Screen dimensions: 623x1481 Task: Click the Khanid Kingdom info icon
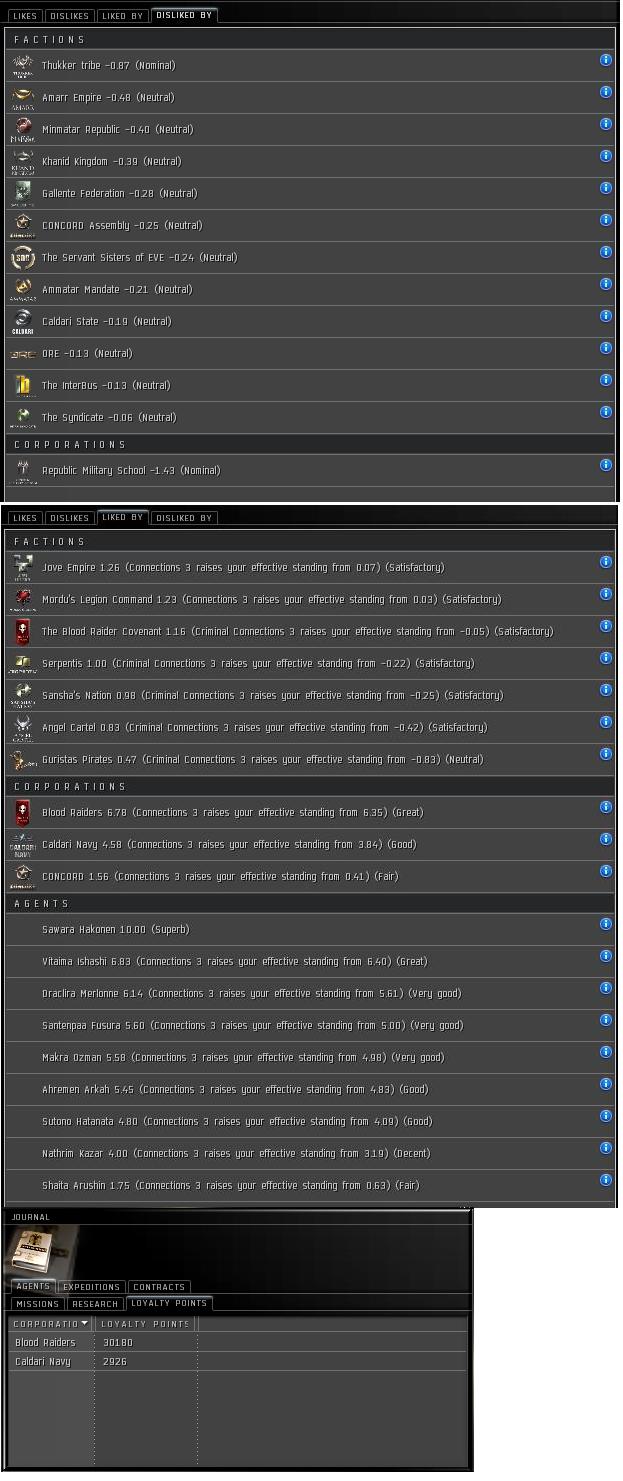tap(605, 156)
